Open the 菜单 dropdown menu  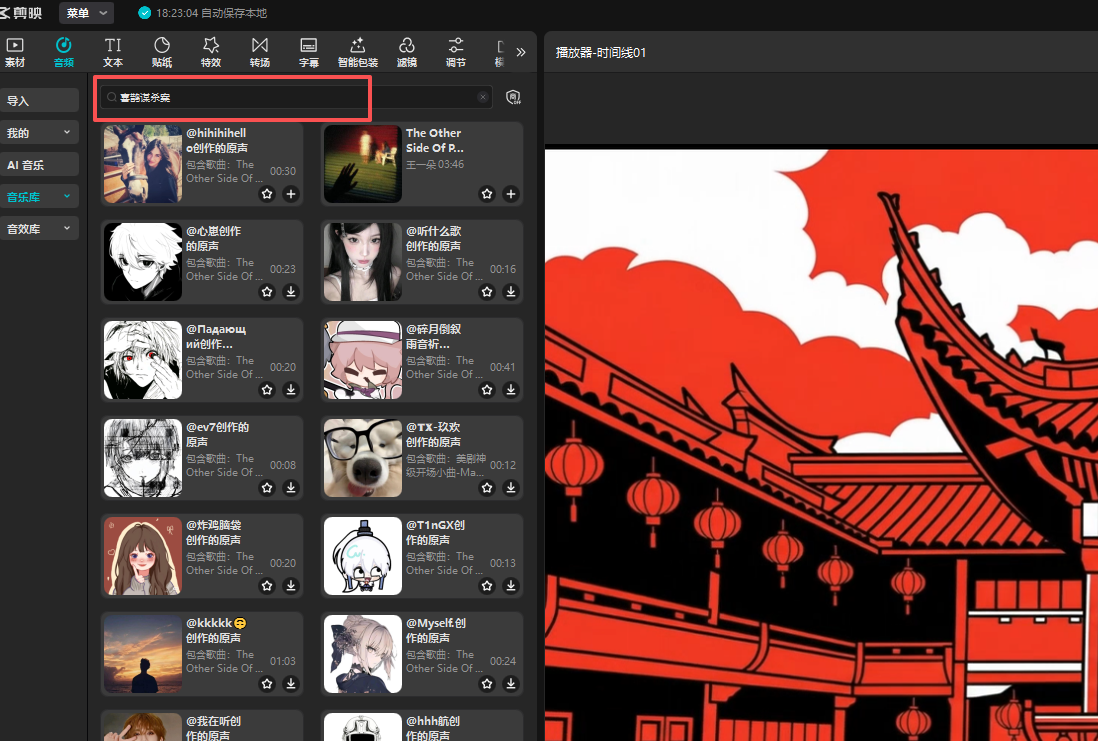pyautogui.click(x=87, y=13)
